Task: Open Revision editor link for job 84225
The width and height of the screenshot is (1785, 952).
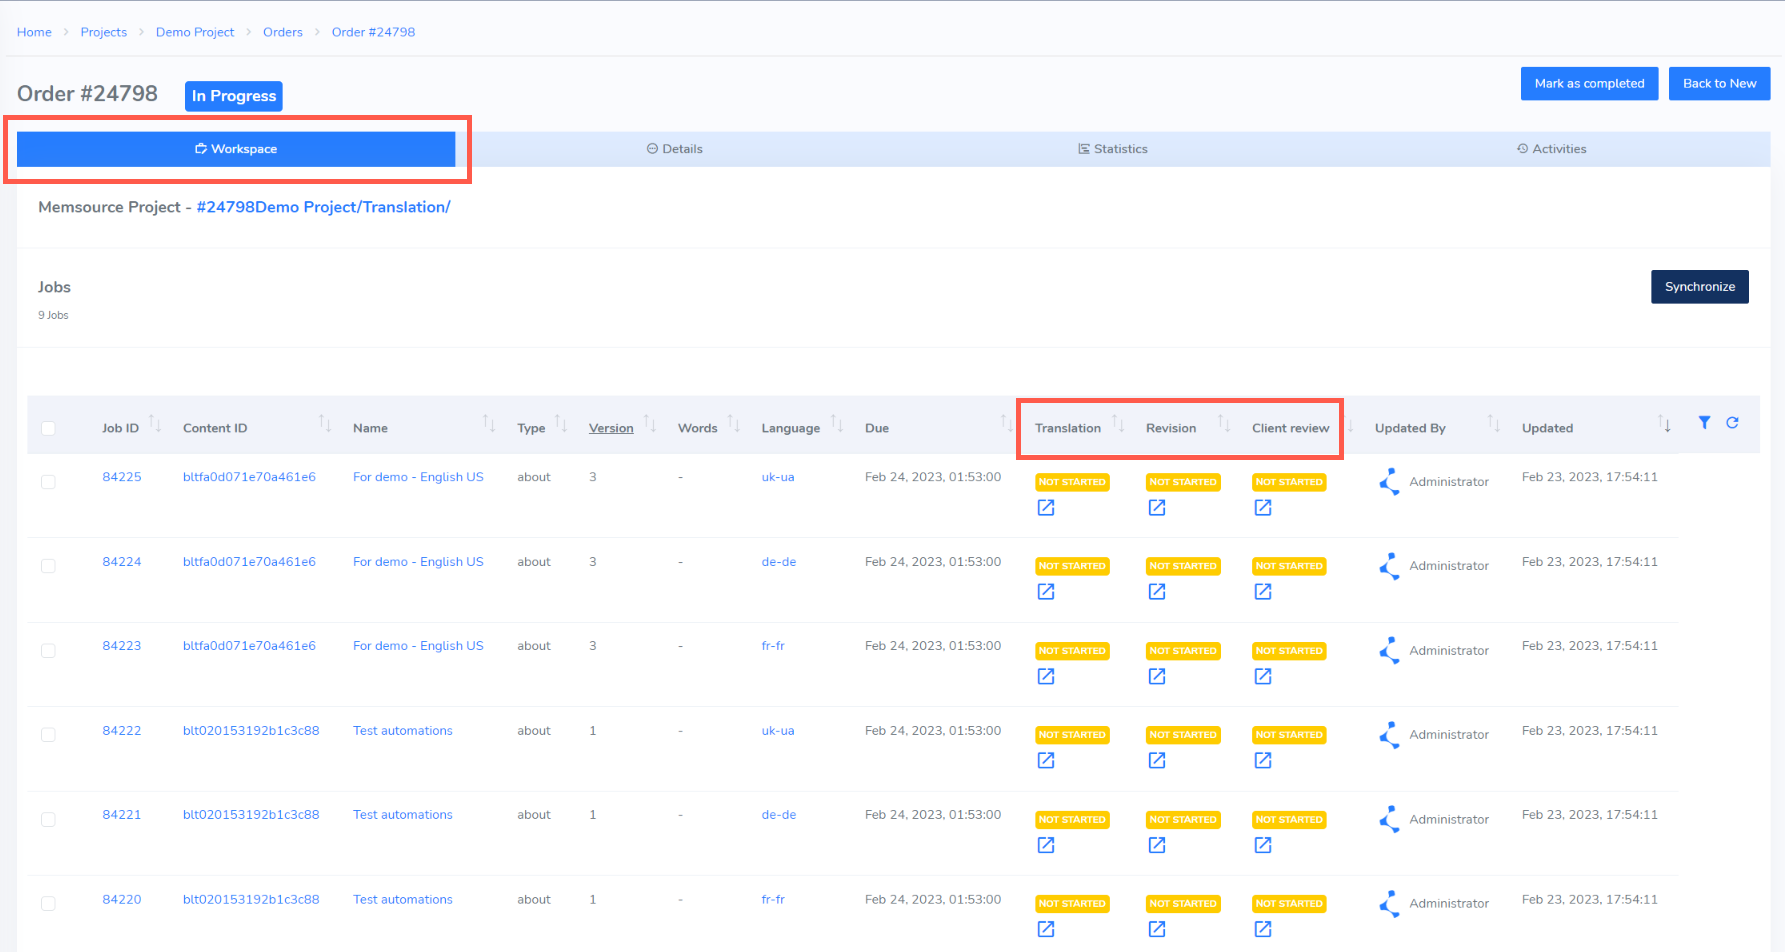Action: coord(1157,508)
